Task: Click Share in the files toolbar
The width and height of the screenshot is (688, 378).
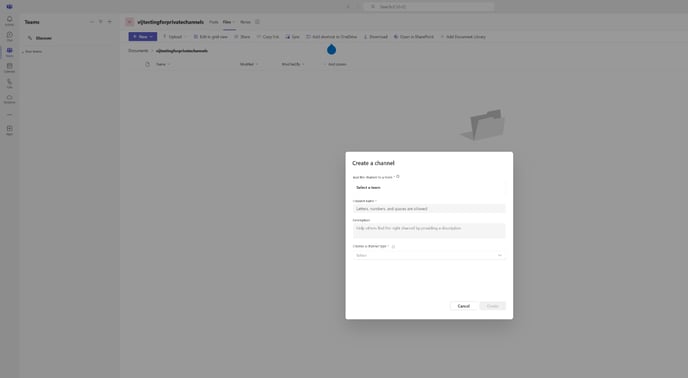Action: click(x=242, y=37)
